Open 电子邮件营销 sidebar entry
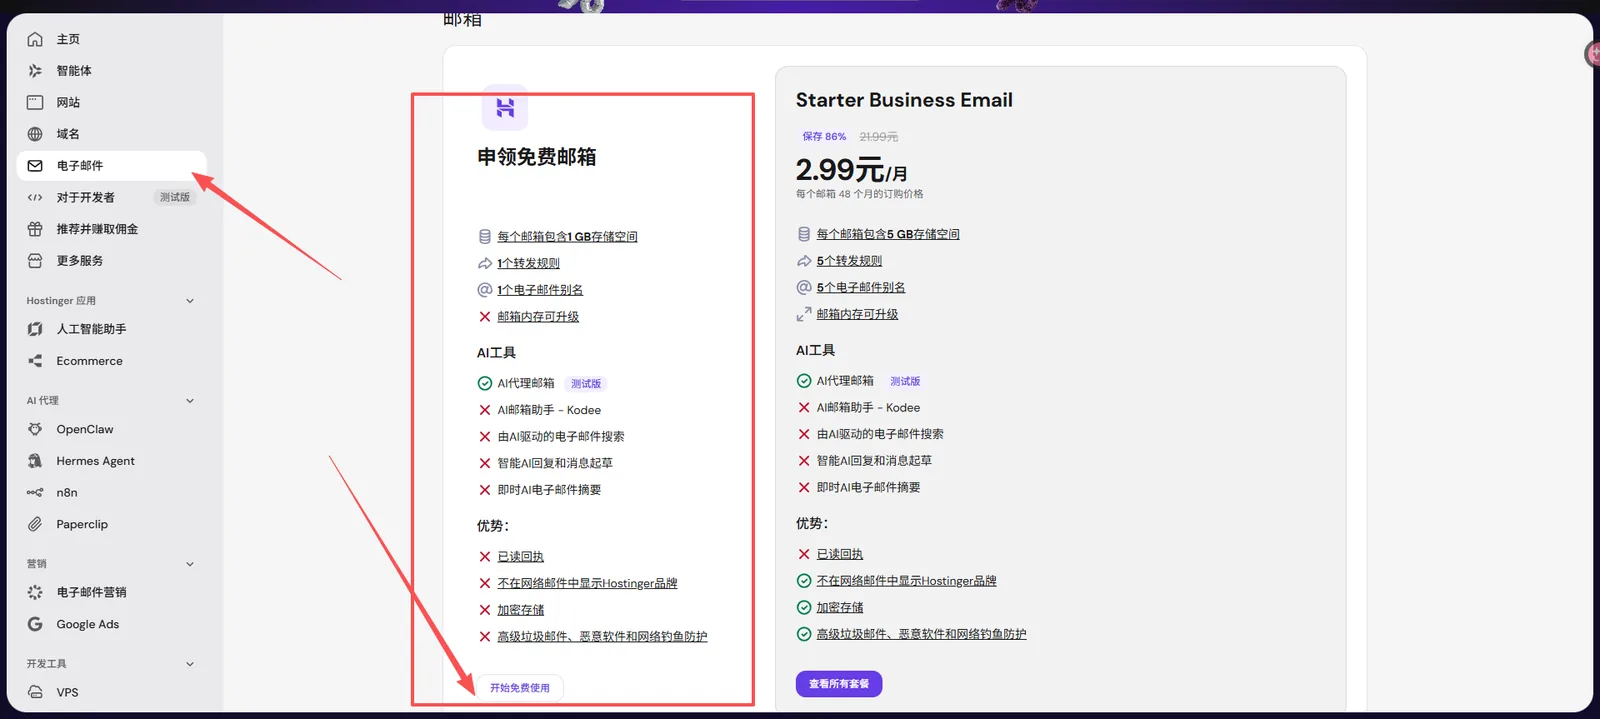The image size is (1600, 719). [x=111, y=592]
